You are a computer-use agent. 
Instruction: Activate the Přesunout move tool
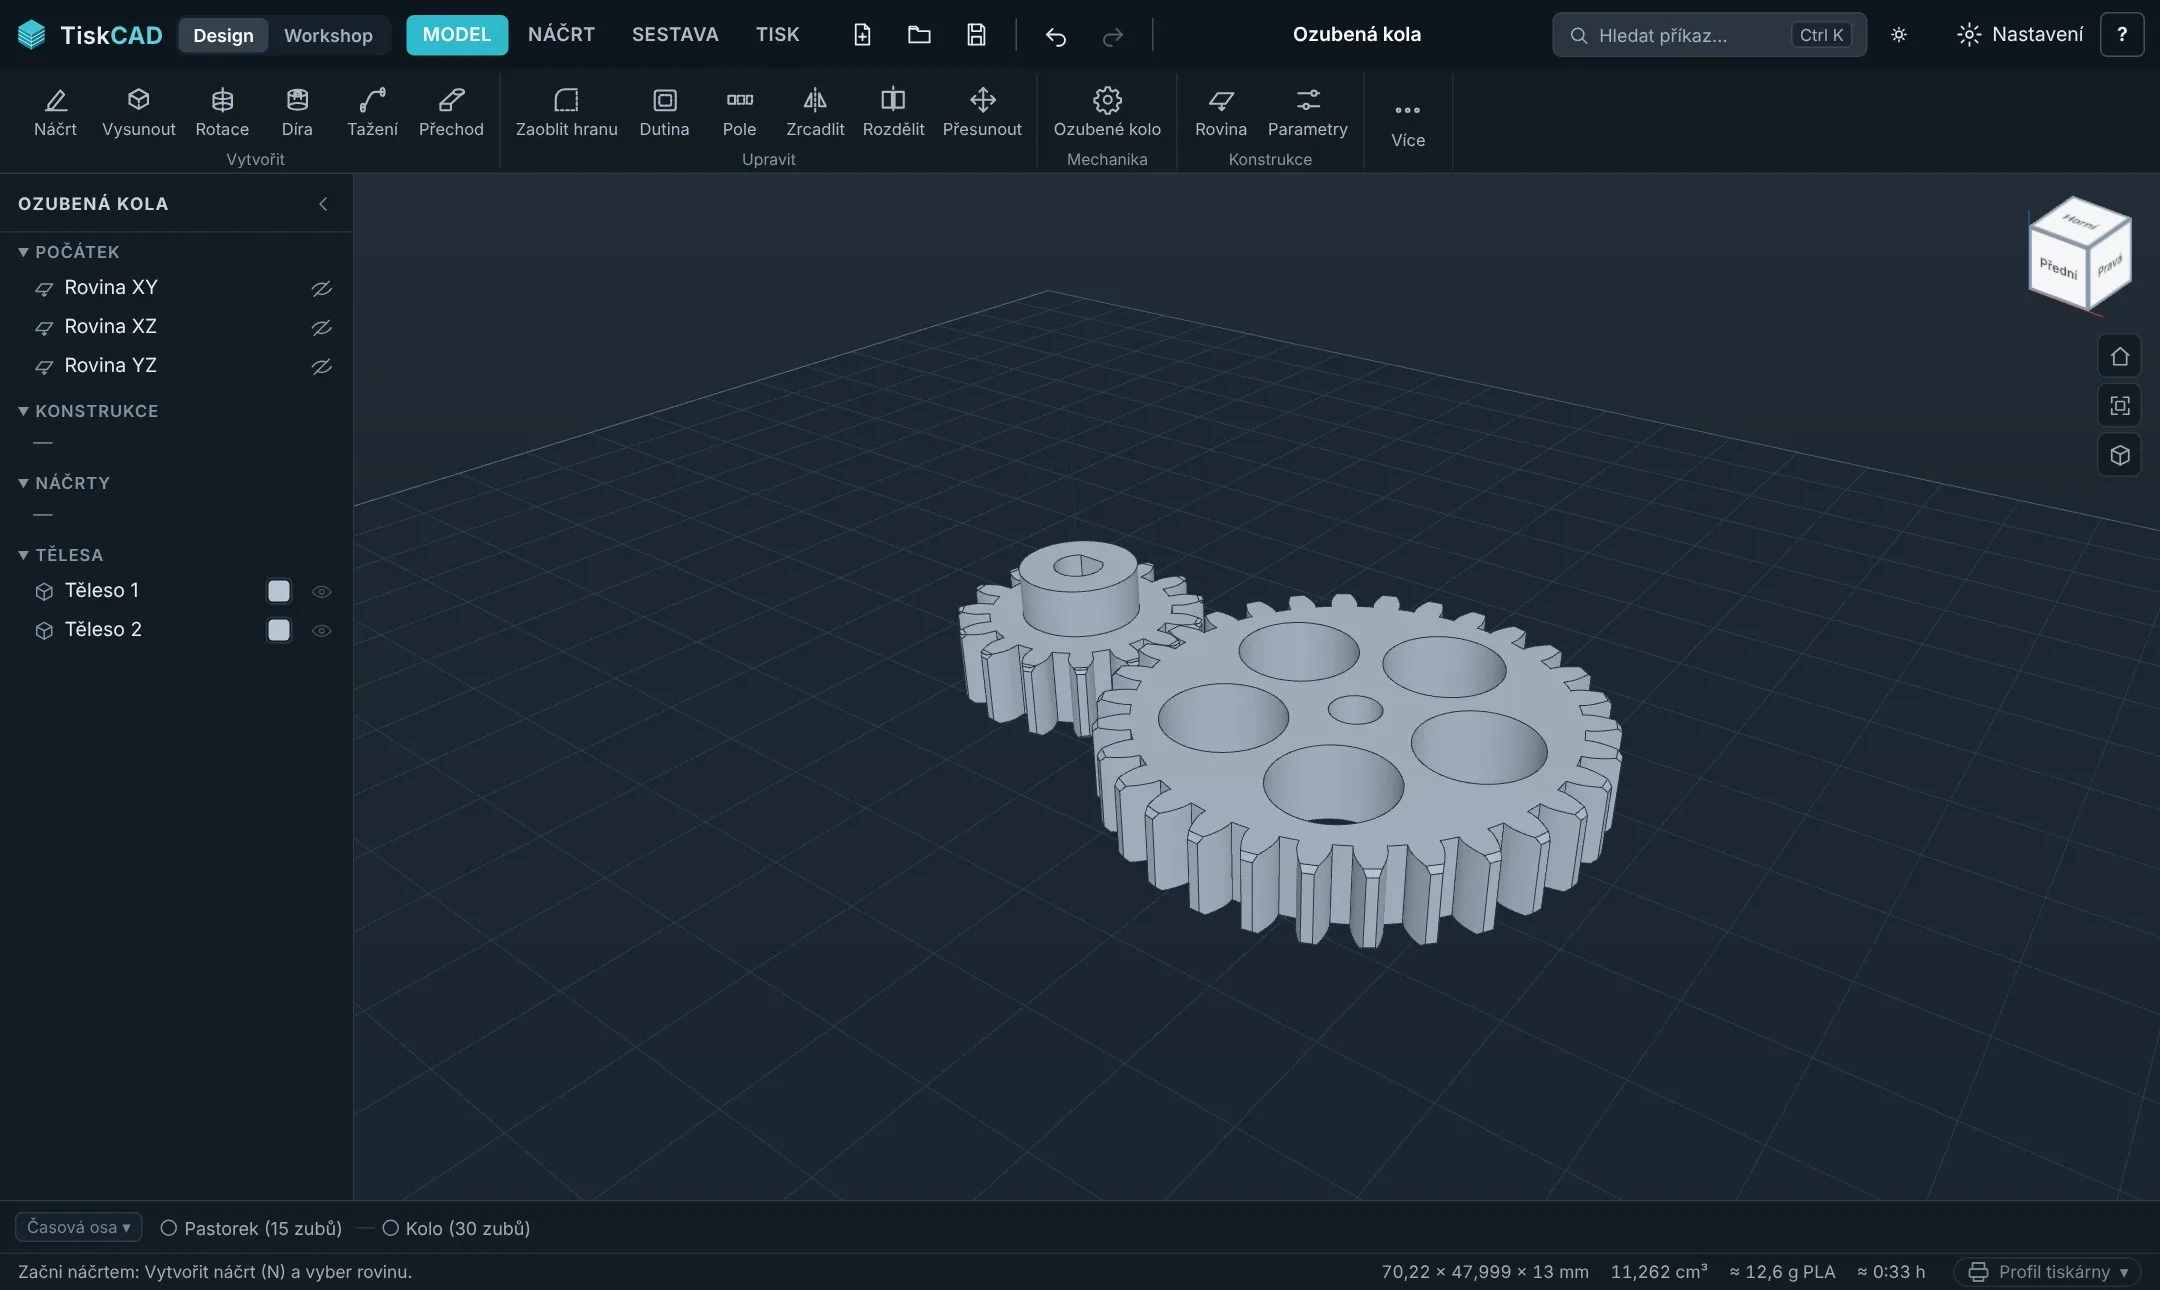982,112
